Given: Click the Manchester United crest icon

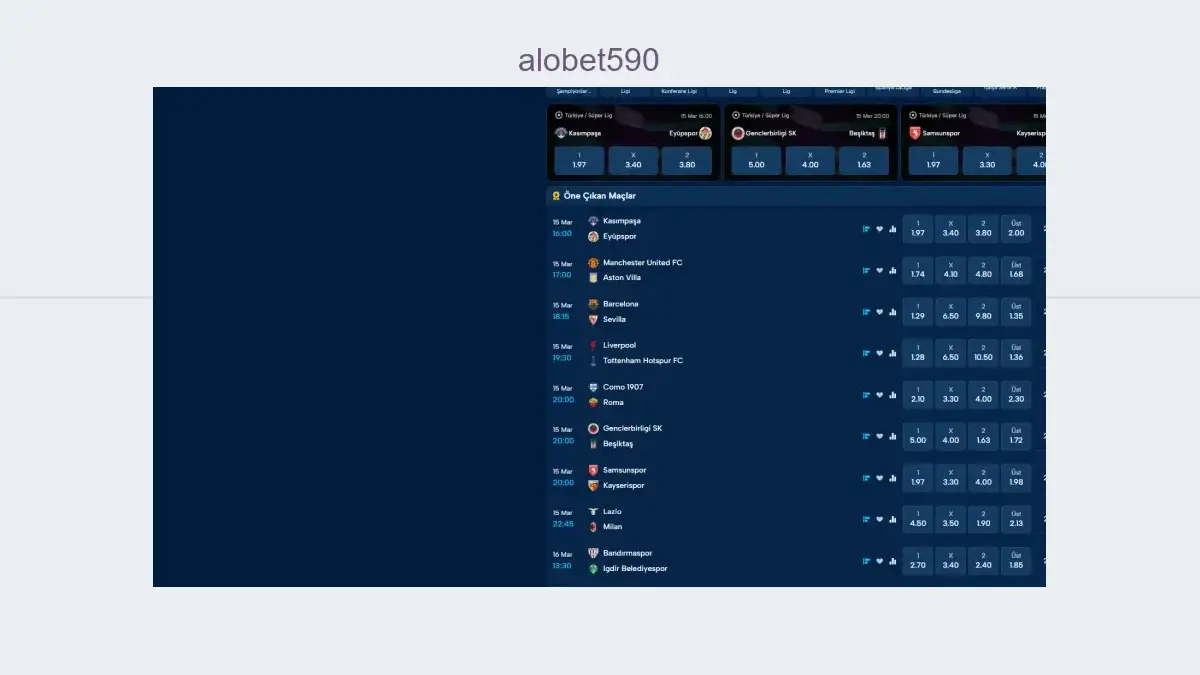Looking at the screenshot, I should 593,263.
